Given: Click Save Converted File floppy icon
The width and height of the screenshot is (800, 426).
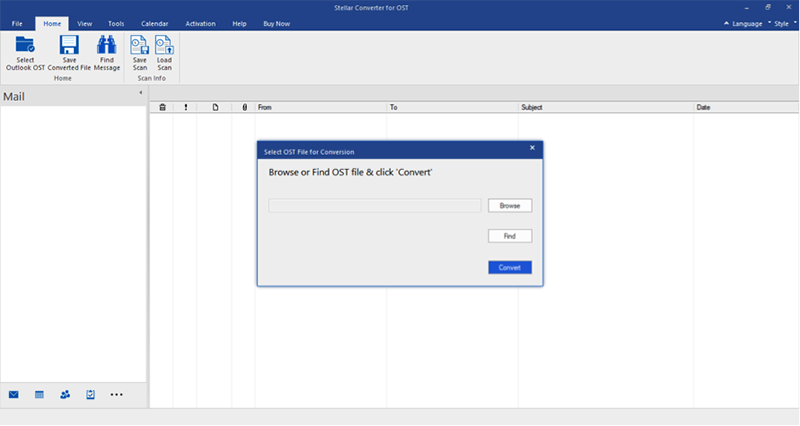Looking at the screenshot, I should tap(69, 46).
